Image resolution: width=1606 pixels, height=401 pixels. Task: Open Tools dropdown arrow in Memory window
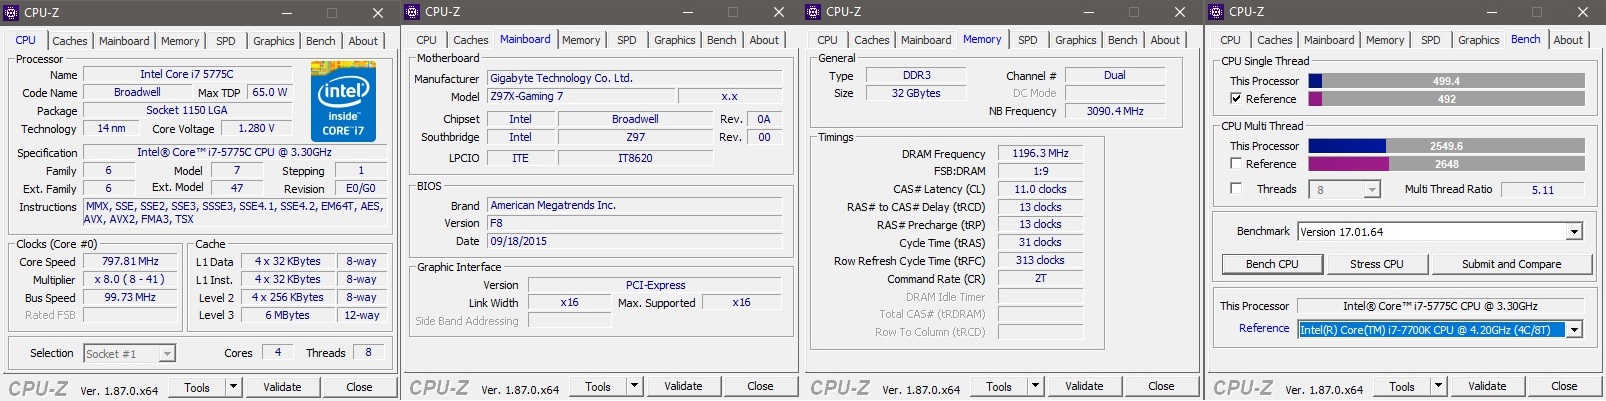point(1035,386)
